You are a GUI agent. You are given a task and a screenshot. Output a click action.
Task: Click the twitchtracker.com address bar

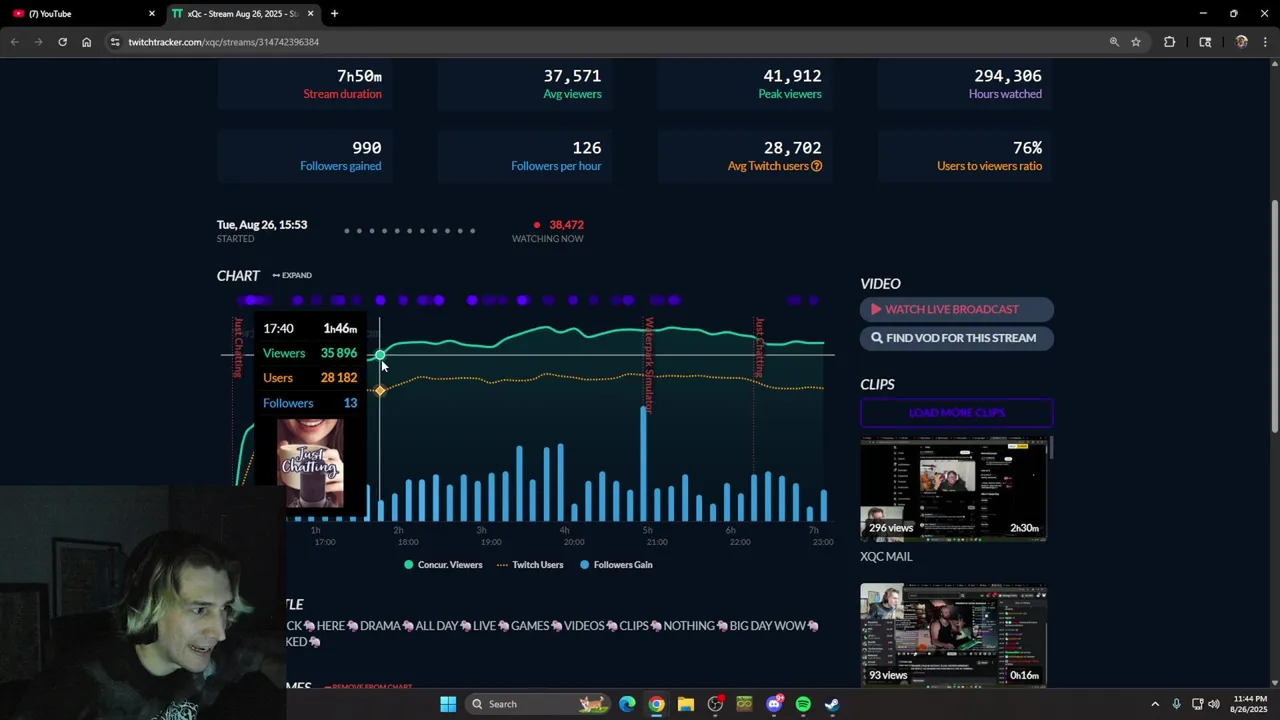click(x=600, y=42)
